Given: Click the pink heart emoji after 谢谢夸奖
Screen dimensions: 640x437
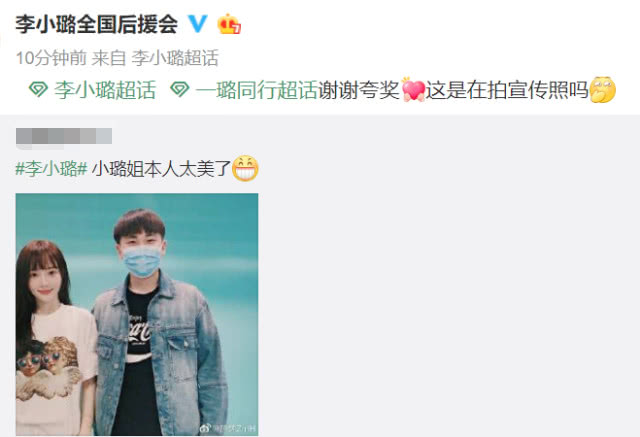Looking at the screenshot, I should 413,89.
